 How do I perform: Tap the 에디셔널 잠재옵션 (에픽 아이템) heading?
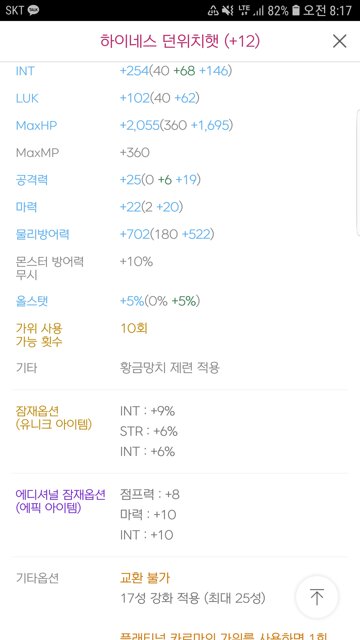pos(60,501)
